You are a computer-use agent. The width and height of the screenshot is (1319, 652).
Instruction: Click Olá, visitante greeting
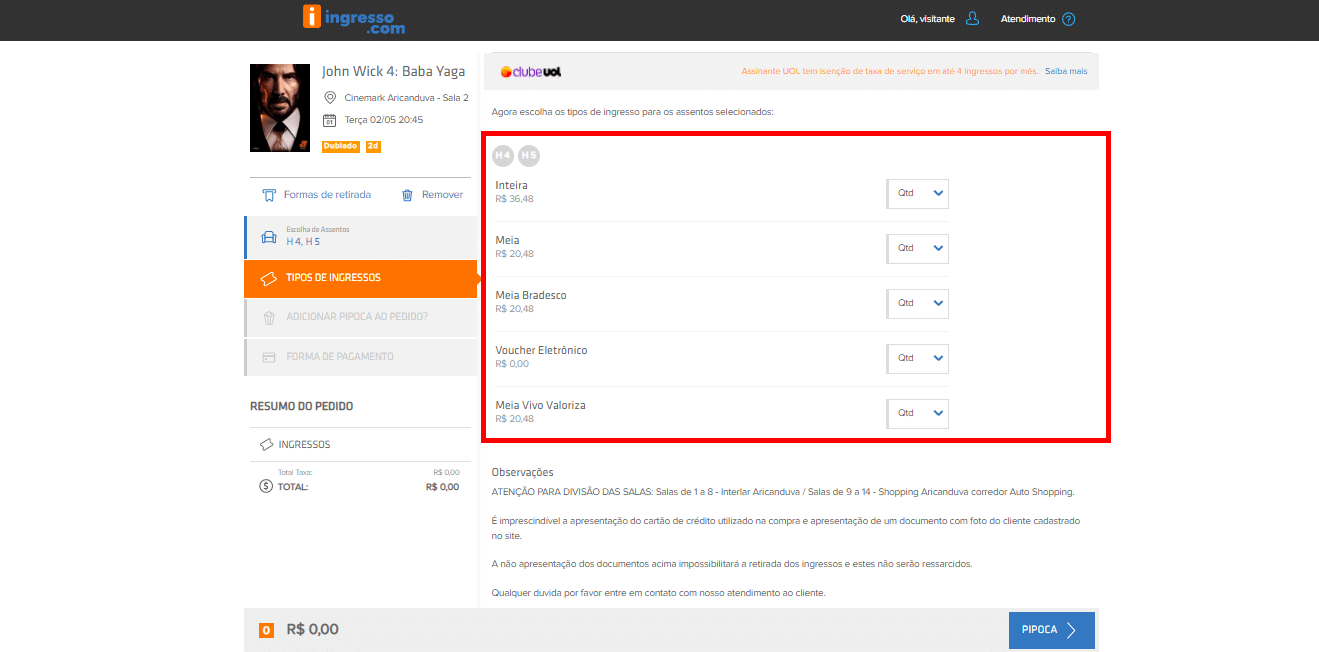[x=927, y=19]
